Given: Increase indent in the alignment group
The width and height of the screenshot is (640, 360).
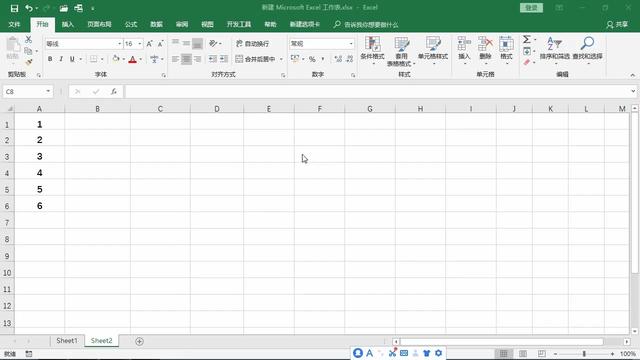Looking at the screenshot, I should 224,59.
